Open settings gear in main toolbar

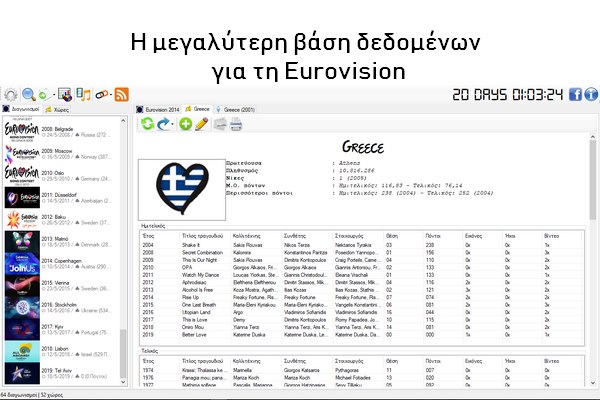11,95
